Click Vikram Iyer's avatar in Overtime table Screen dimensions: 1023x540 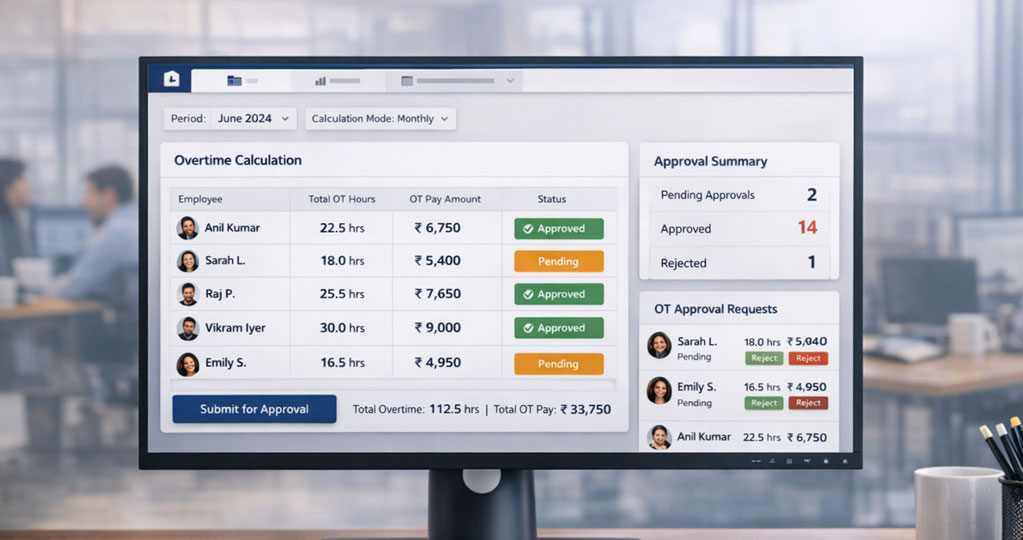[188, 328]
